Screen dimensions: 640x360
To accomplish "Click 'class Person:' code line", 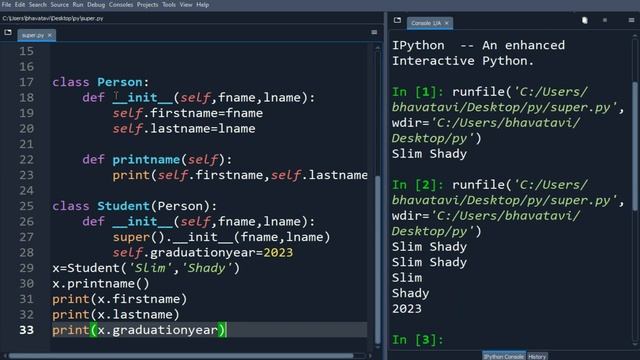I will click(x=100, y=82).
